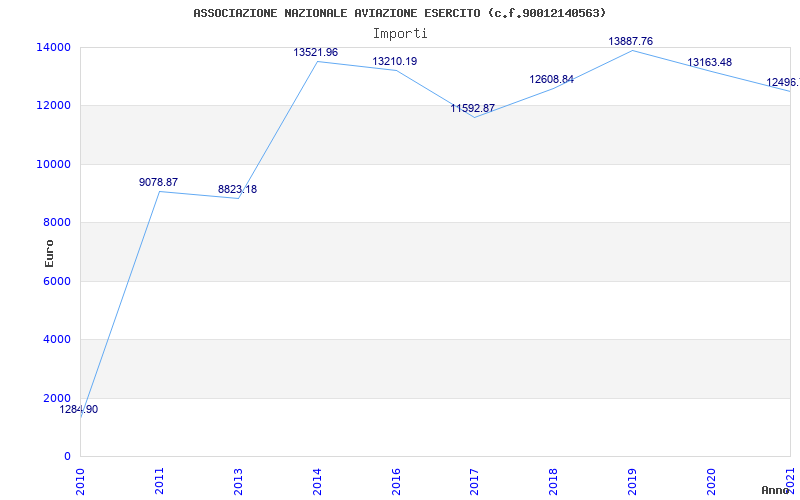
Task: Click the data label 9078.87
Action: [158, 182]
